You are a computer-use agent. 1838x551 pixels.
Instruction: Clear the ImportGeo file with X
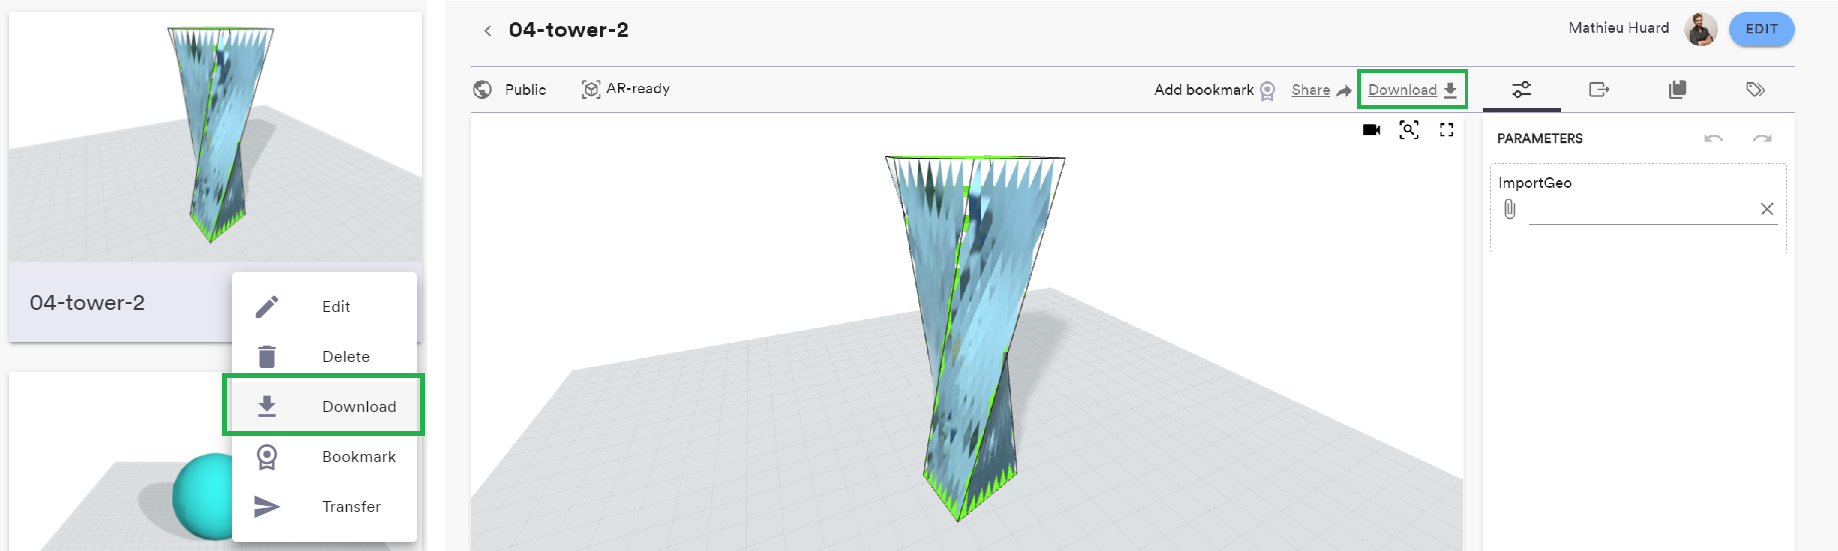[1766, 209]
